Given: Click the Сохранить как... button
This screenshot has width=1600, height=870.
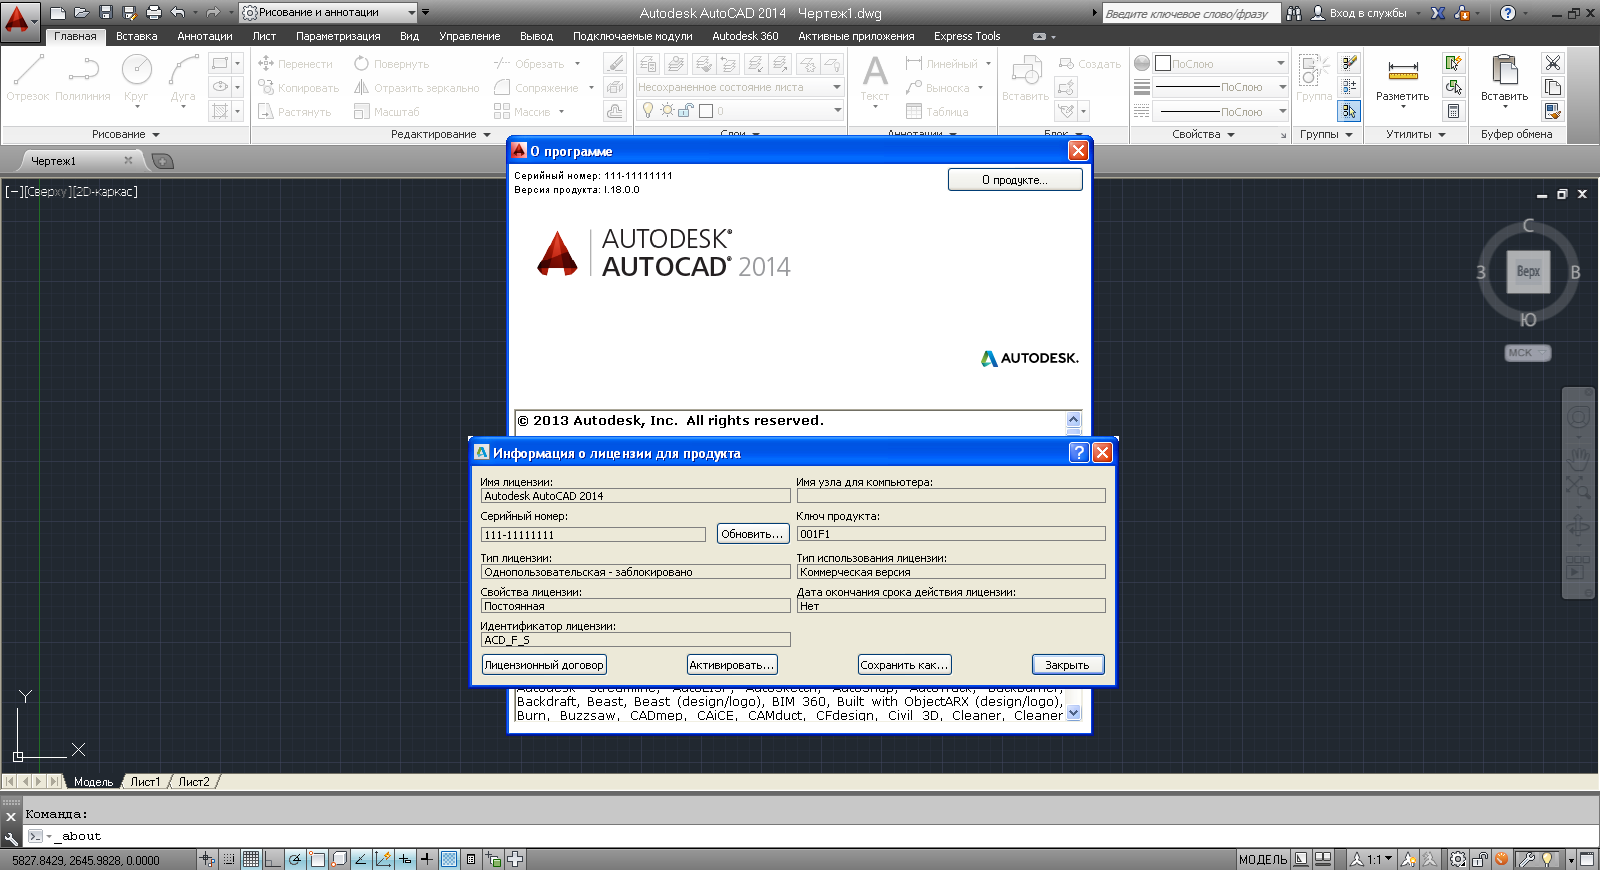Looking at the screenshot, I should pos(904,665).
